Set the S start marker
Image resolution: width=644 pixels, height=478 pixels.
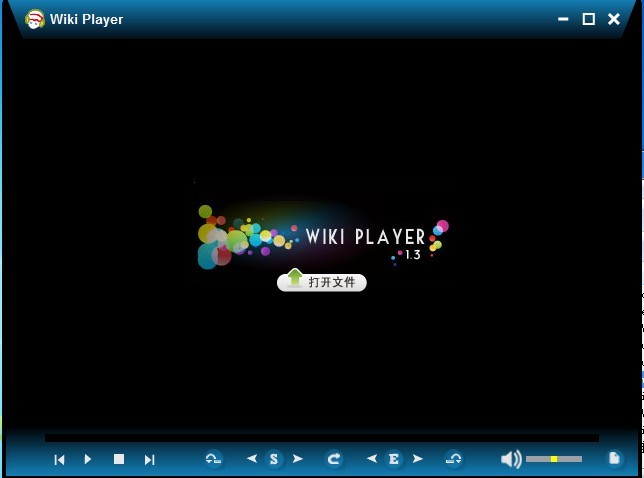point(274,459)
